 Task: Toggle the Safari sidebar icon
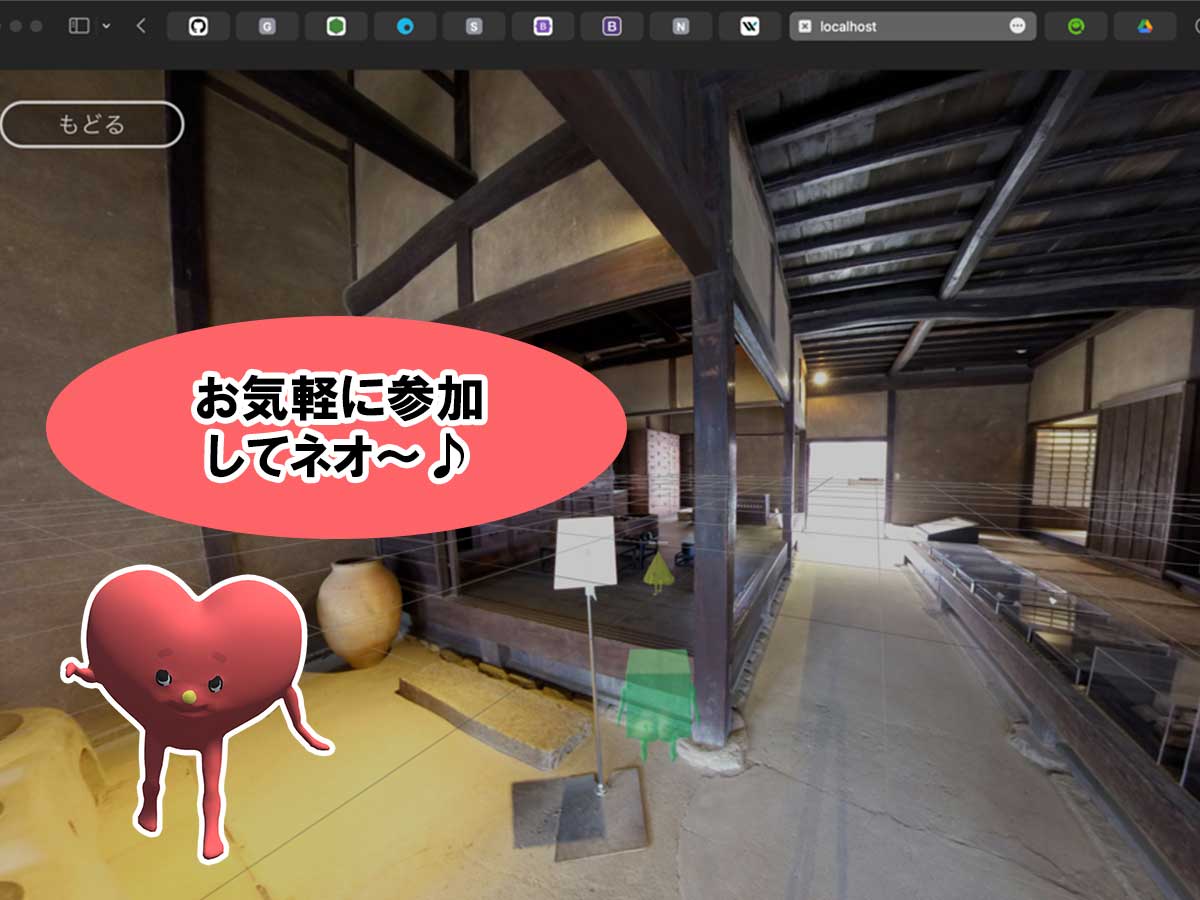click(x=79, y=26)
